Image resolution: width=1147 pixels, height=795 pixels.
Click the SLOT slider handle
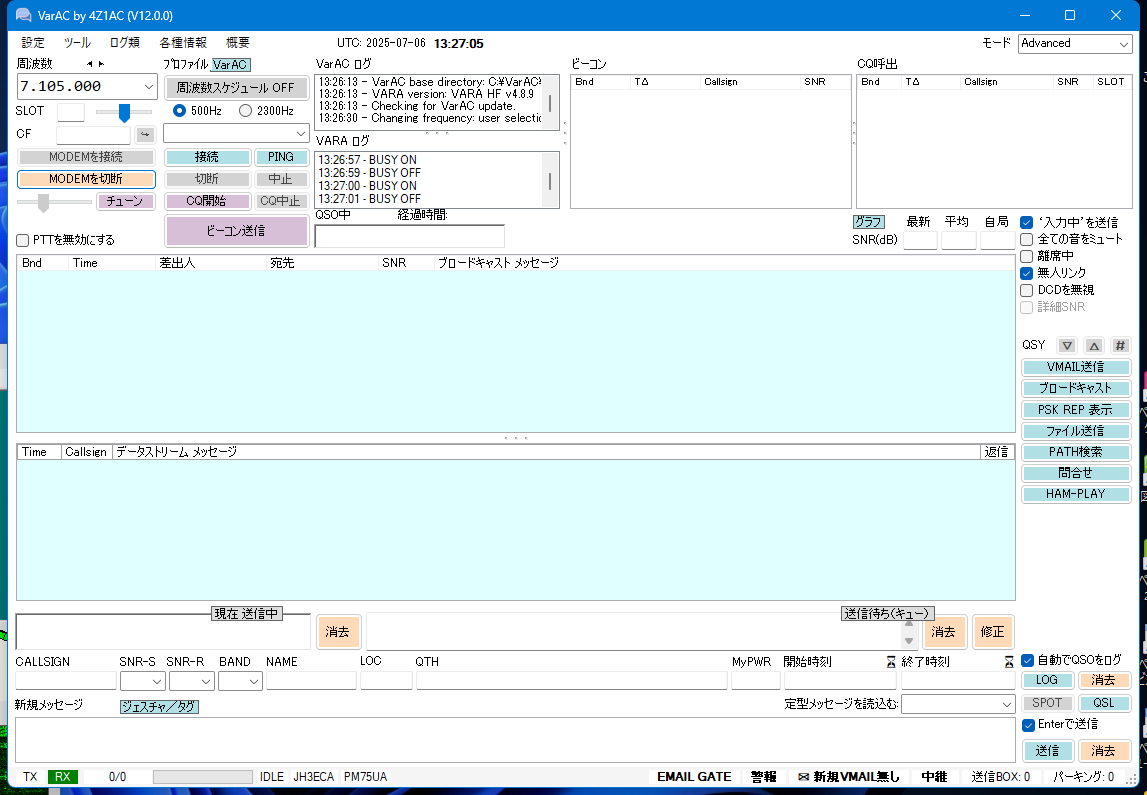[x=124, y=113]
